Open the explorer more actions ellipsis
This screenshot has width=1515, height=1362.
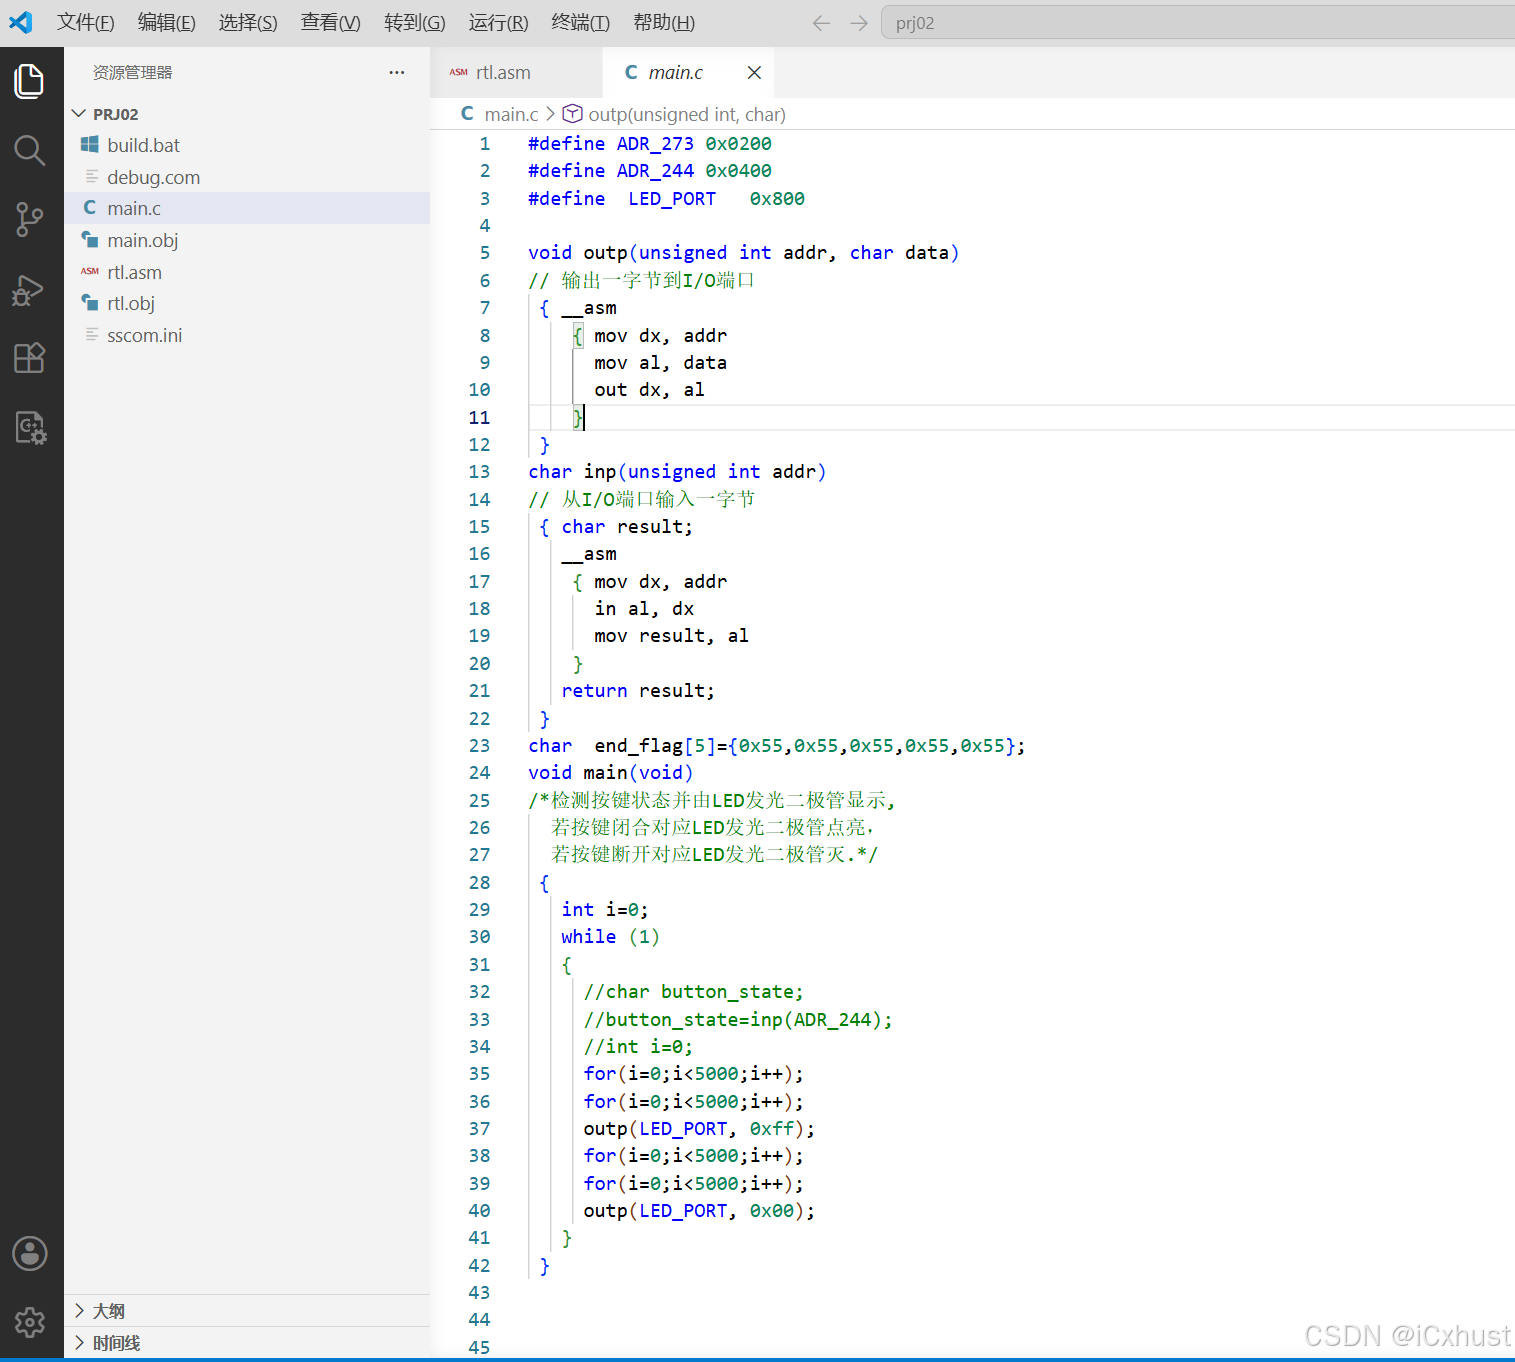pyautogui.click(x=397, y=72)
